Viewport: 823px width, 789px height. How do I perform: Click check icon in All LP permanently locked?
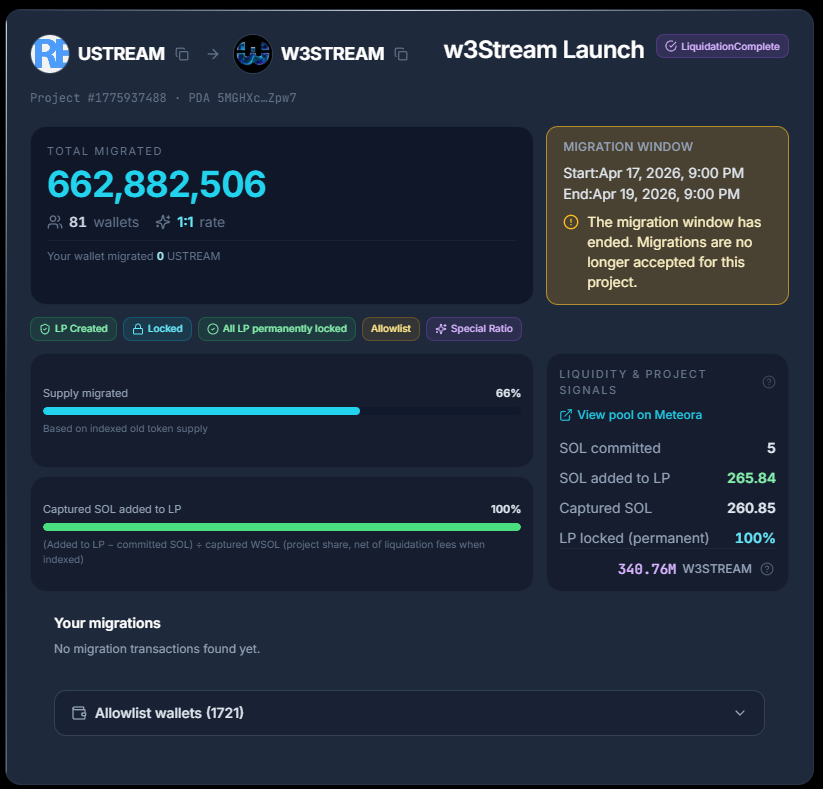(213, 329)
